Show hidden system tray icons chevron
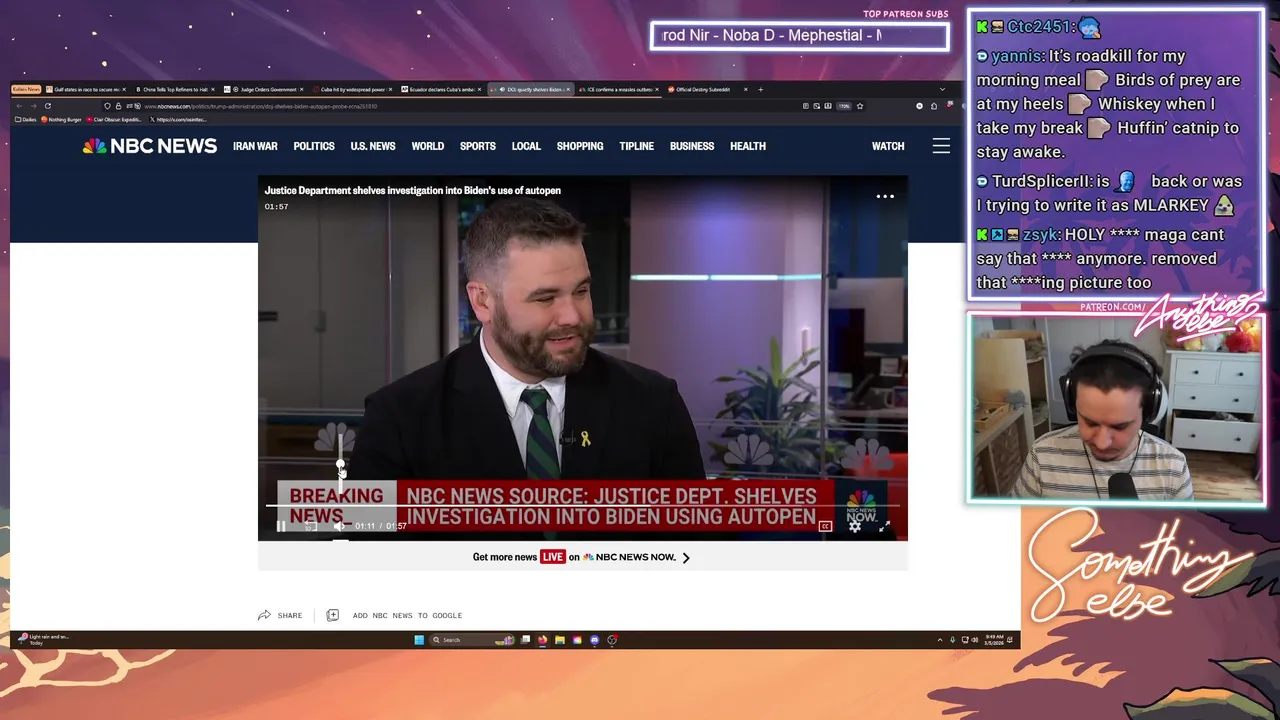Screen dimensions: 1280x720 click(940, 640)
